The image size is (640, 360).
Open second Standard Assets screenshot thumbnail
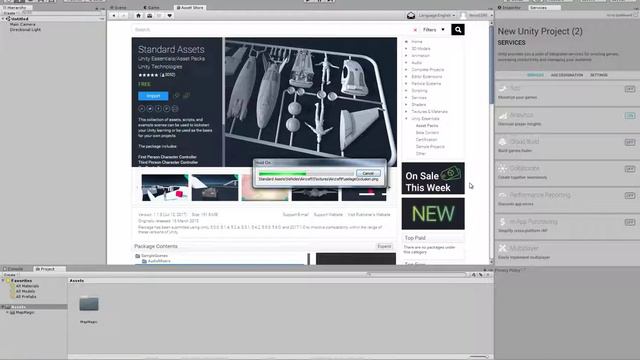(215, 187)
